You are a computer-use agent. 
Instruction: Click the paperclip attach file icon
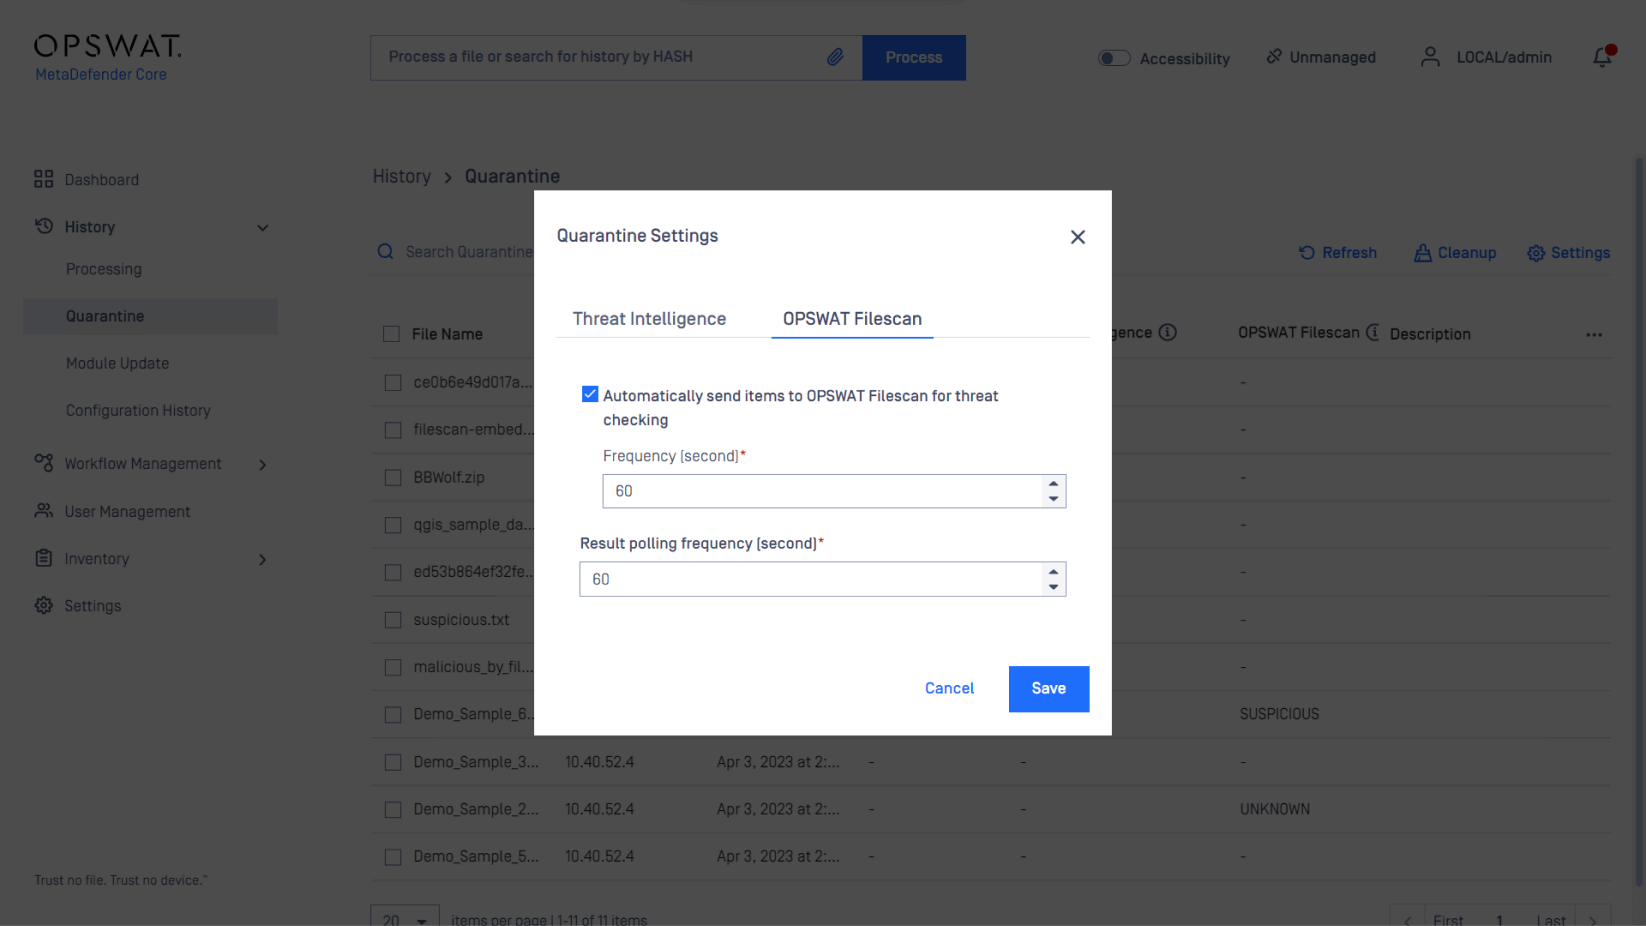(x=835, y=57)
